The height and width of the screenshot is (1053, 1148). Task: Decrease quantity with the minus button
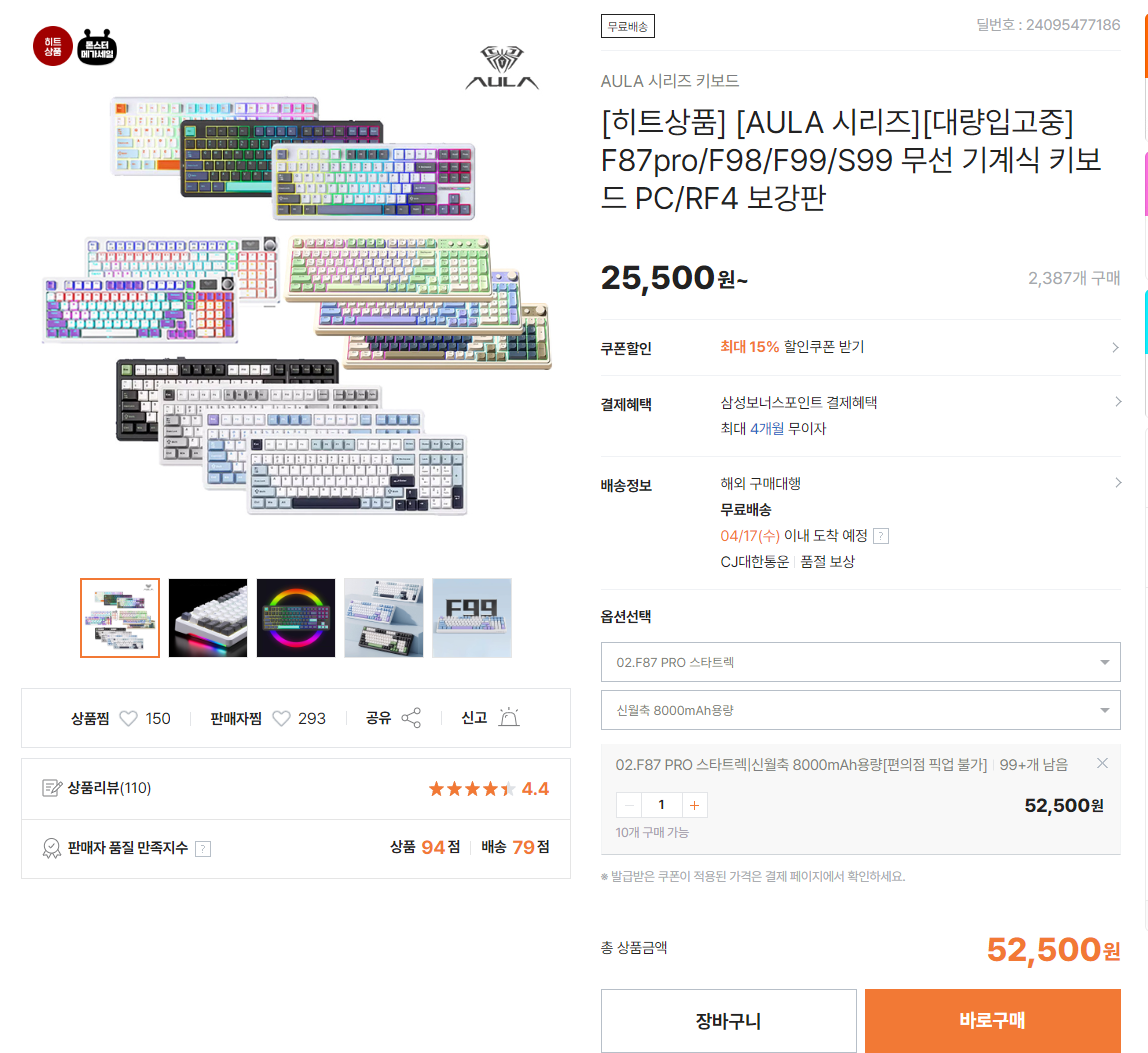click(x=629, y=805)
